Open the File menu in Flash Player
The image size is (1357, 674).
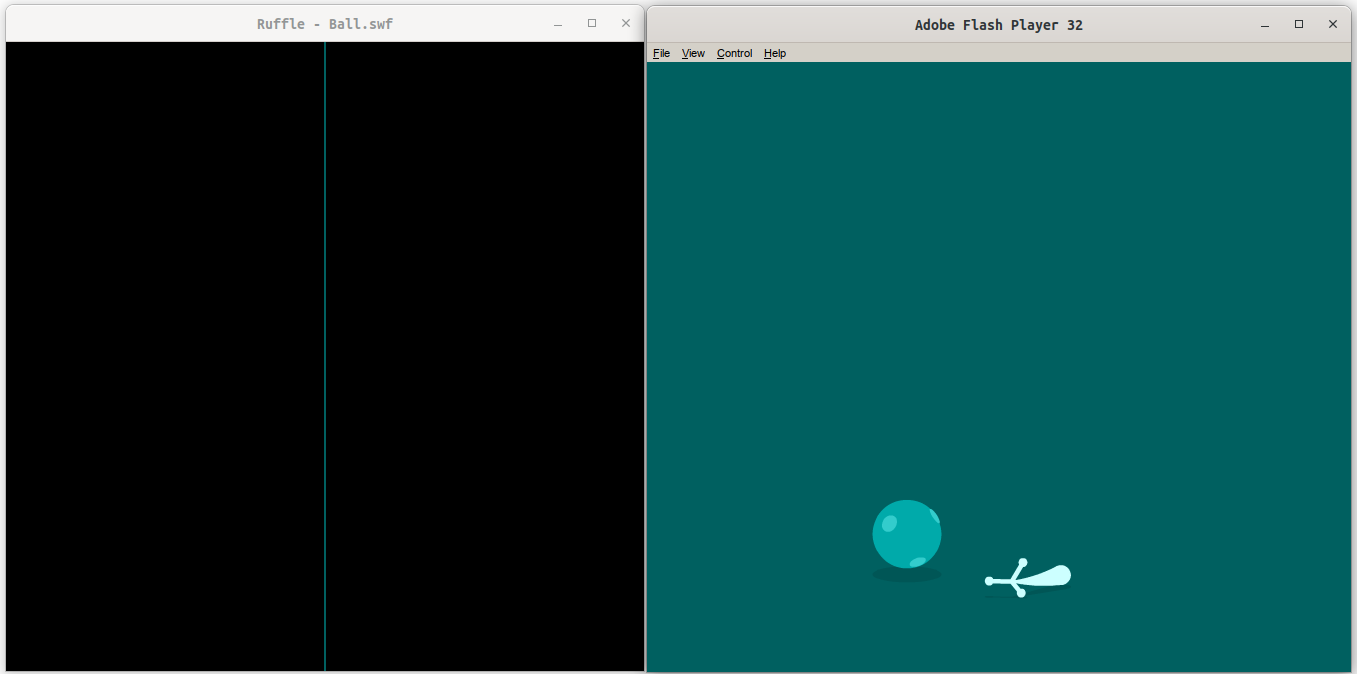pyautogui.click(x=661, y=53)
